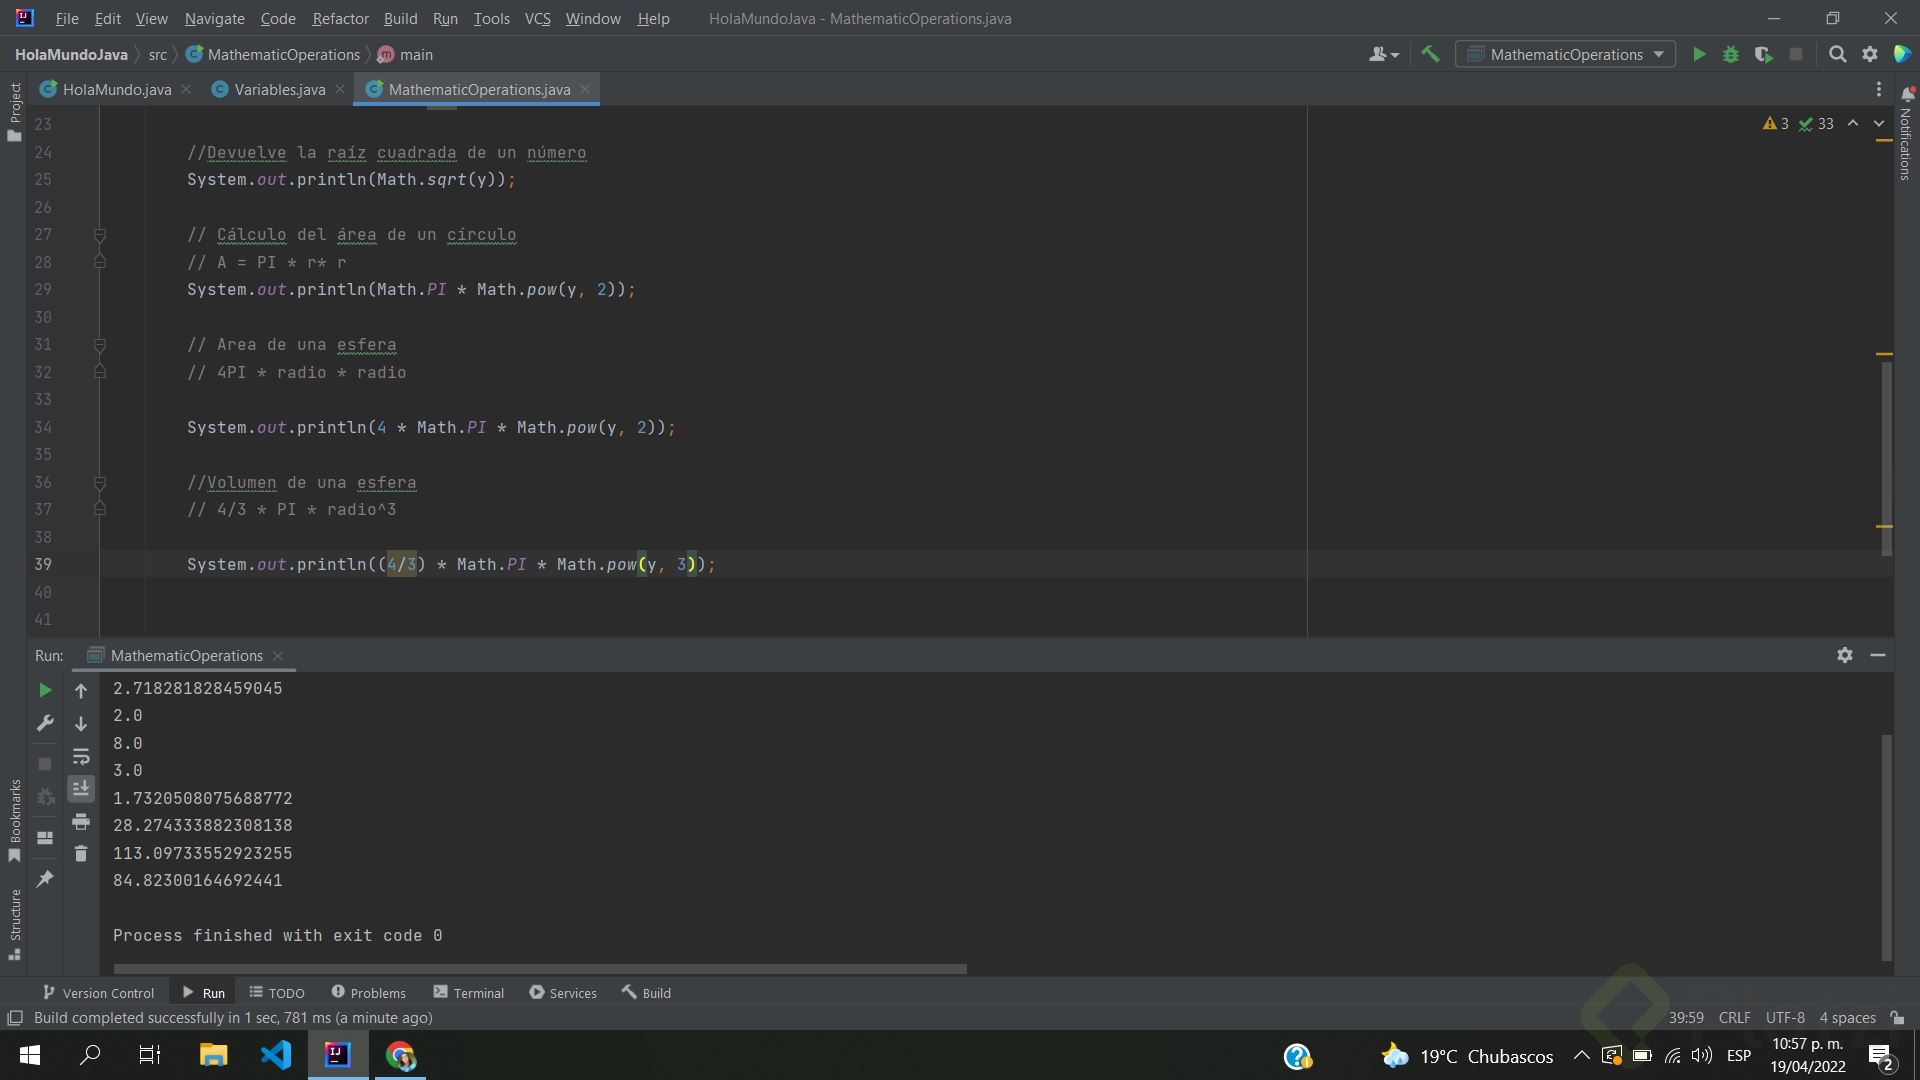Click HolaMundoJava breadcrumb
Screen dimensions: 1920x1080
[71, 54]
